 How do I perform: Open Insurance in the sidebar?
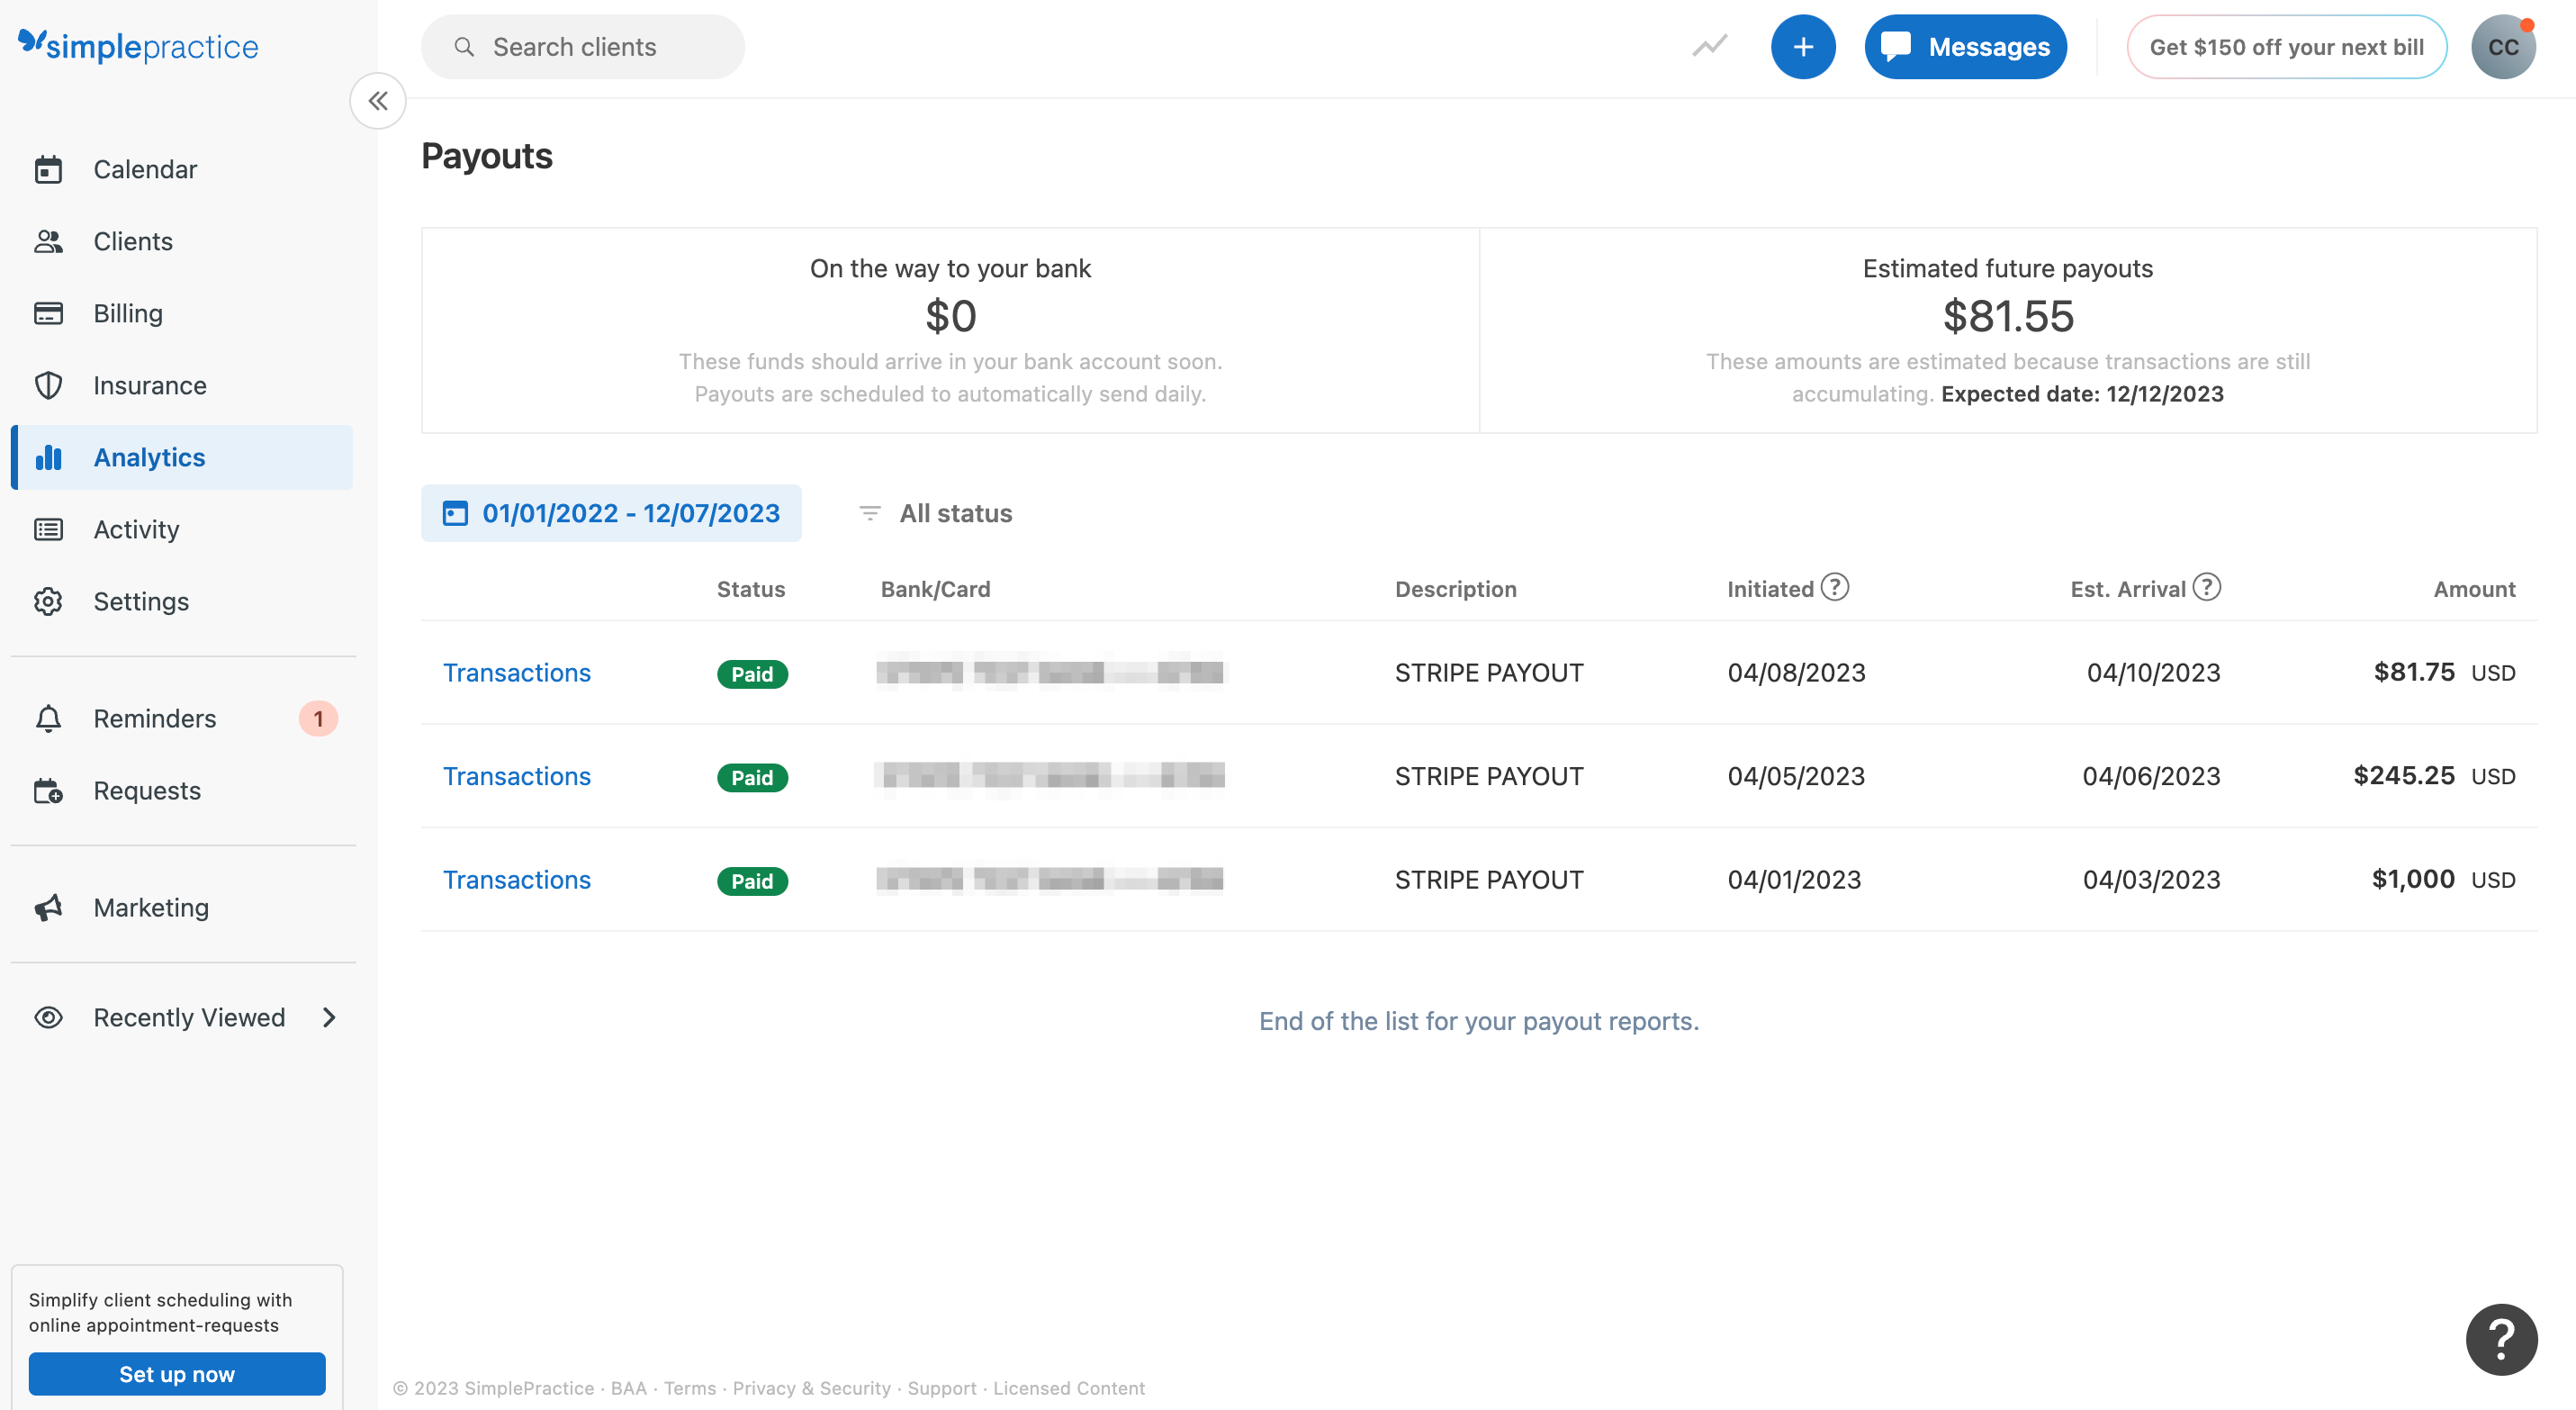point(150,385)
